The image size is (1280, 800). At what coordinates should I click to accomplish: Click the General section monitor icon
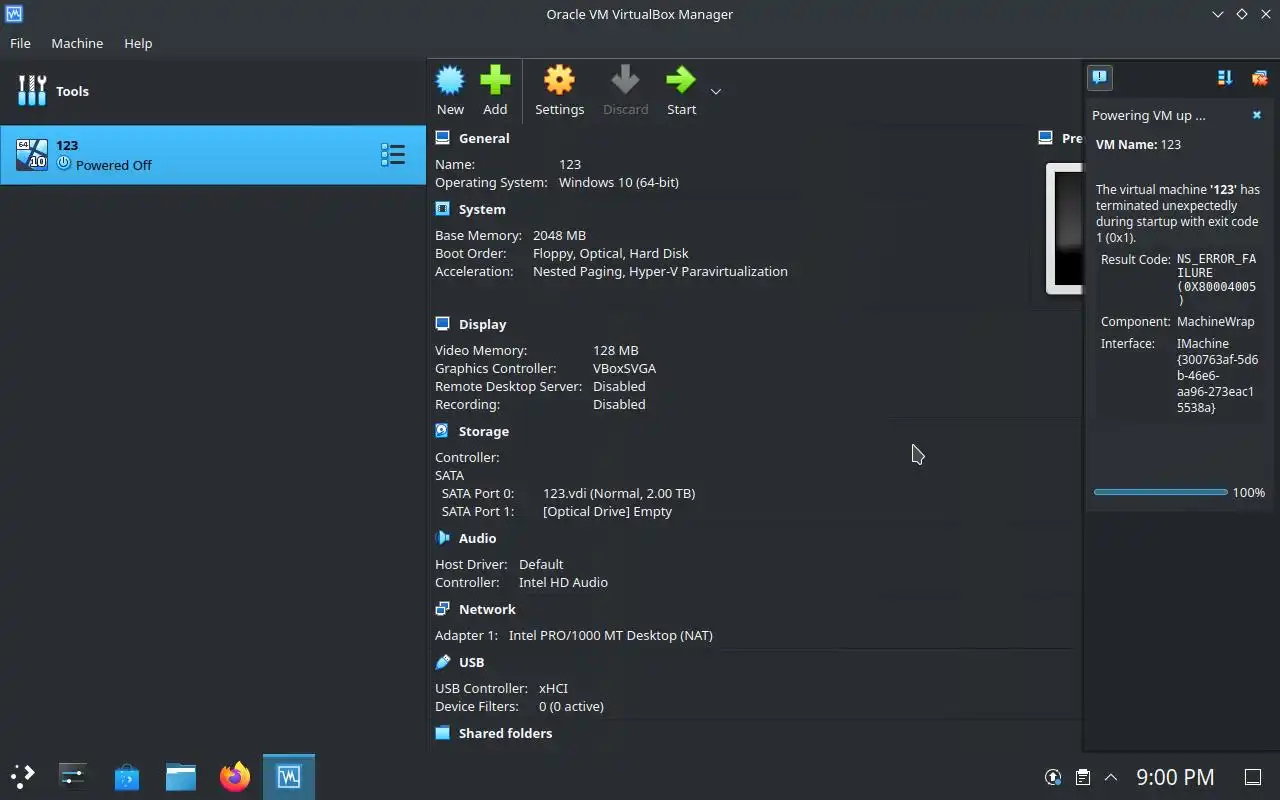tap(442, 138)
